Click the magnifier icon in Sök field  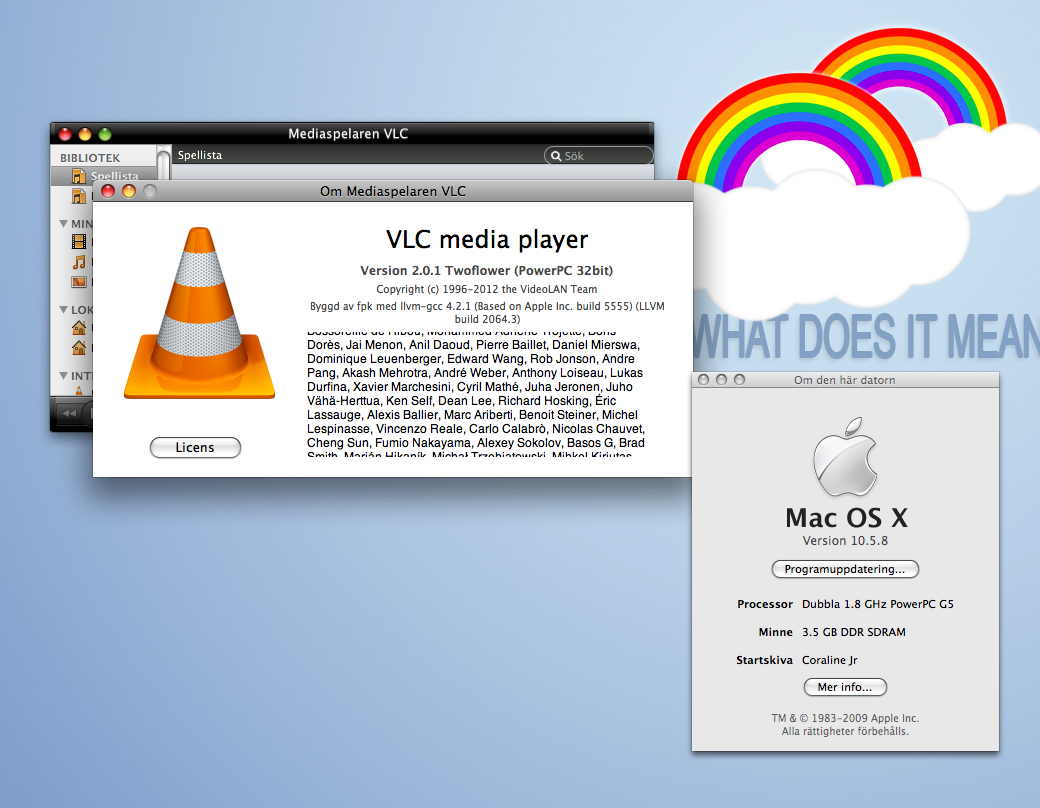556,156
